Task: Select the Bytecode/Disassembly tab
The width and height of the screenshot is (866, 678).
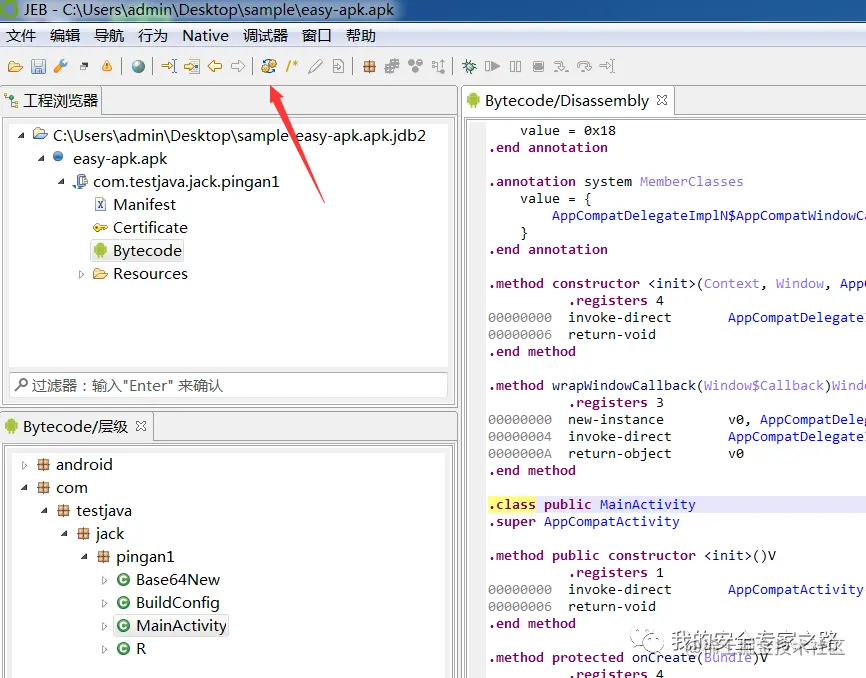Action: (x=567, y=100)
